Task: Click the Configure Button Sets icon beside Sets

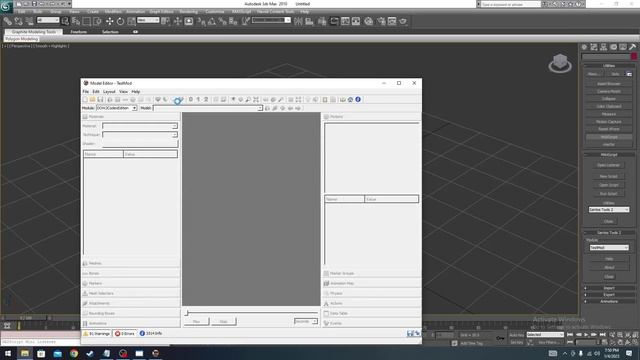Action: [629, 74]
